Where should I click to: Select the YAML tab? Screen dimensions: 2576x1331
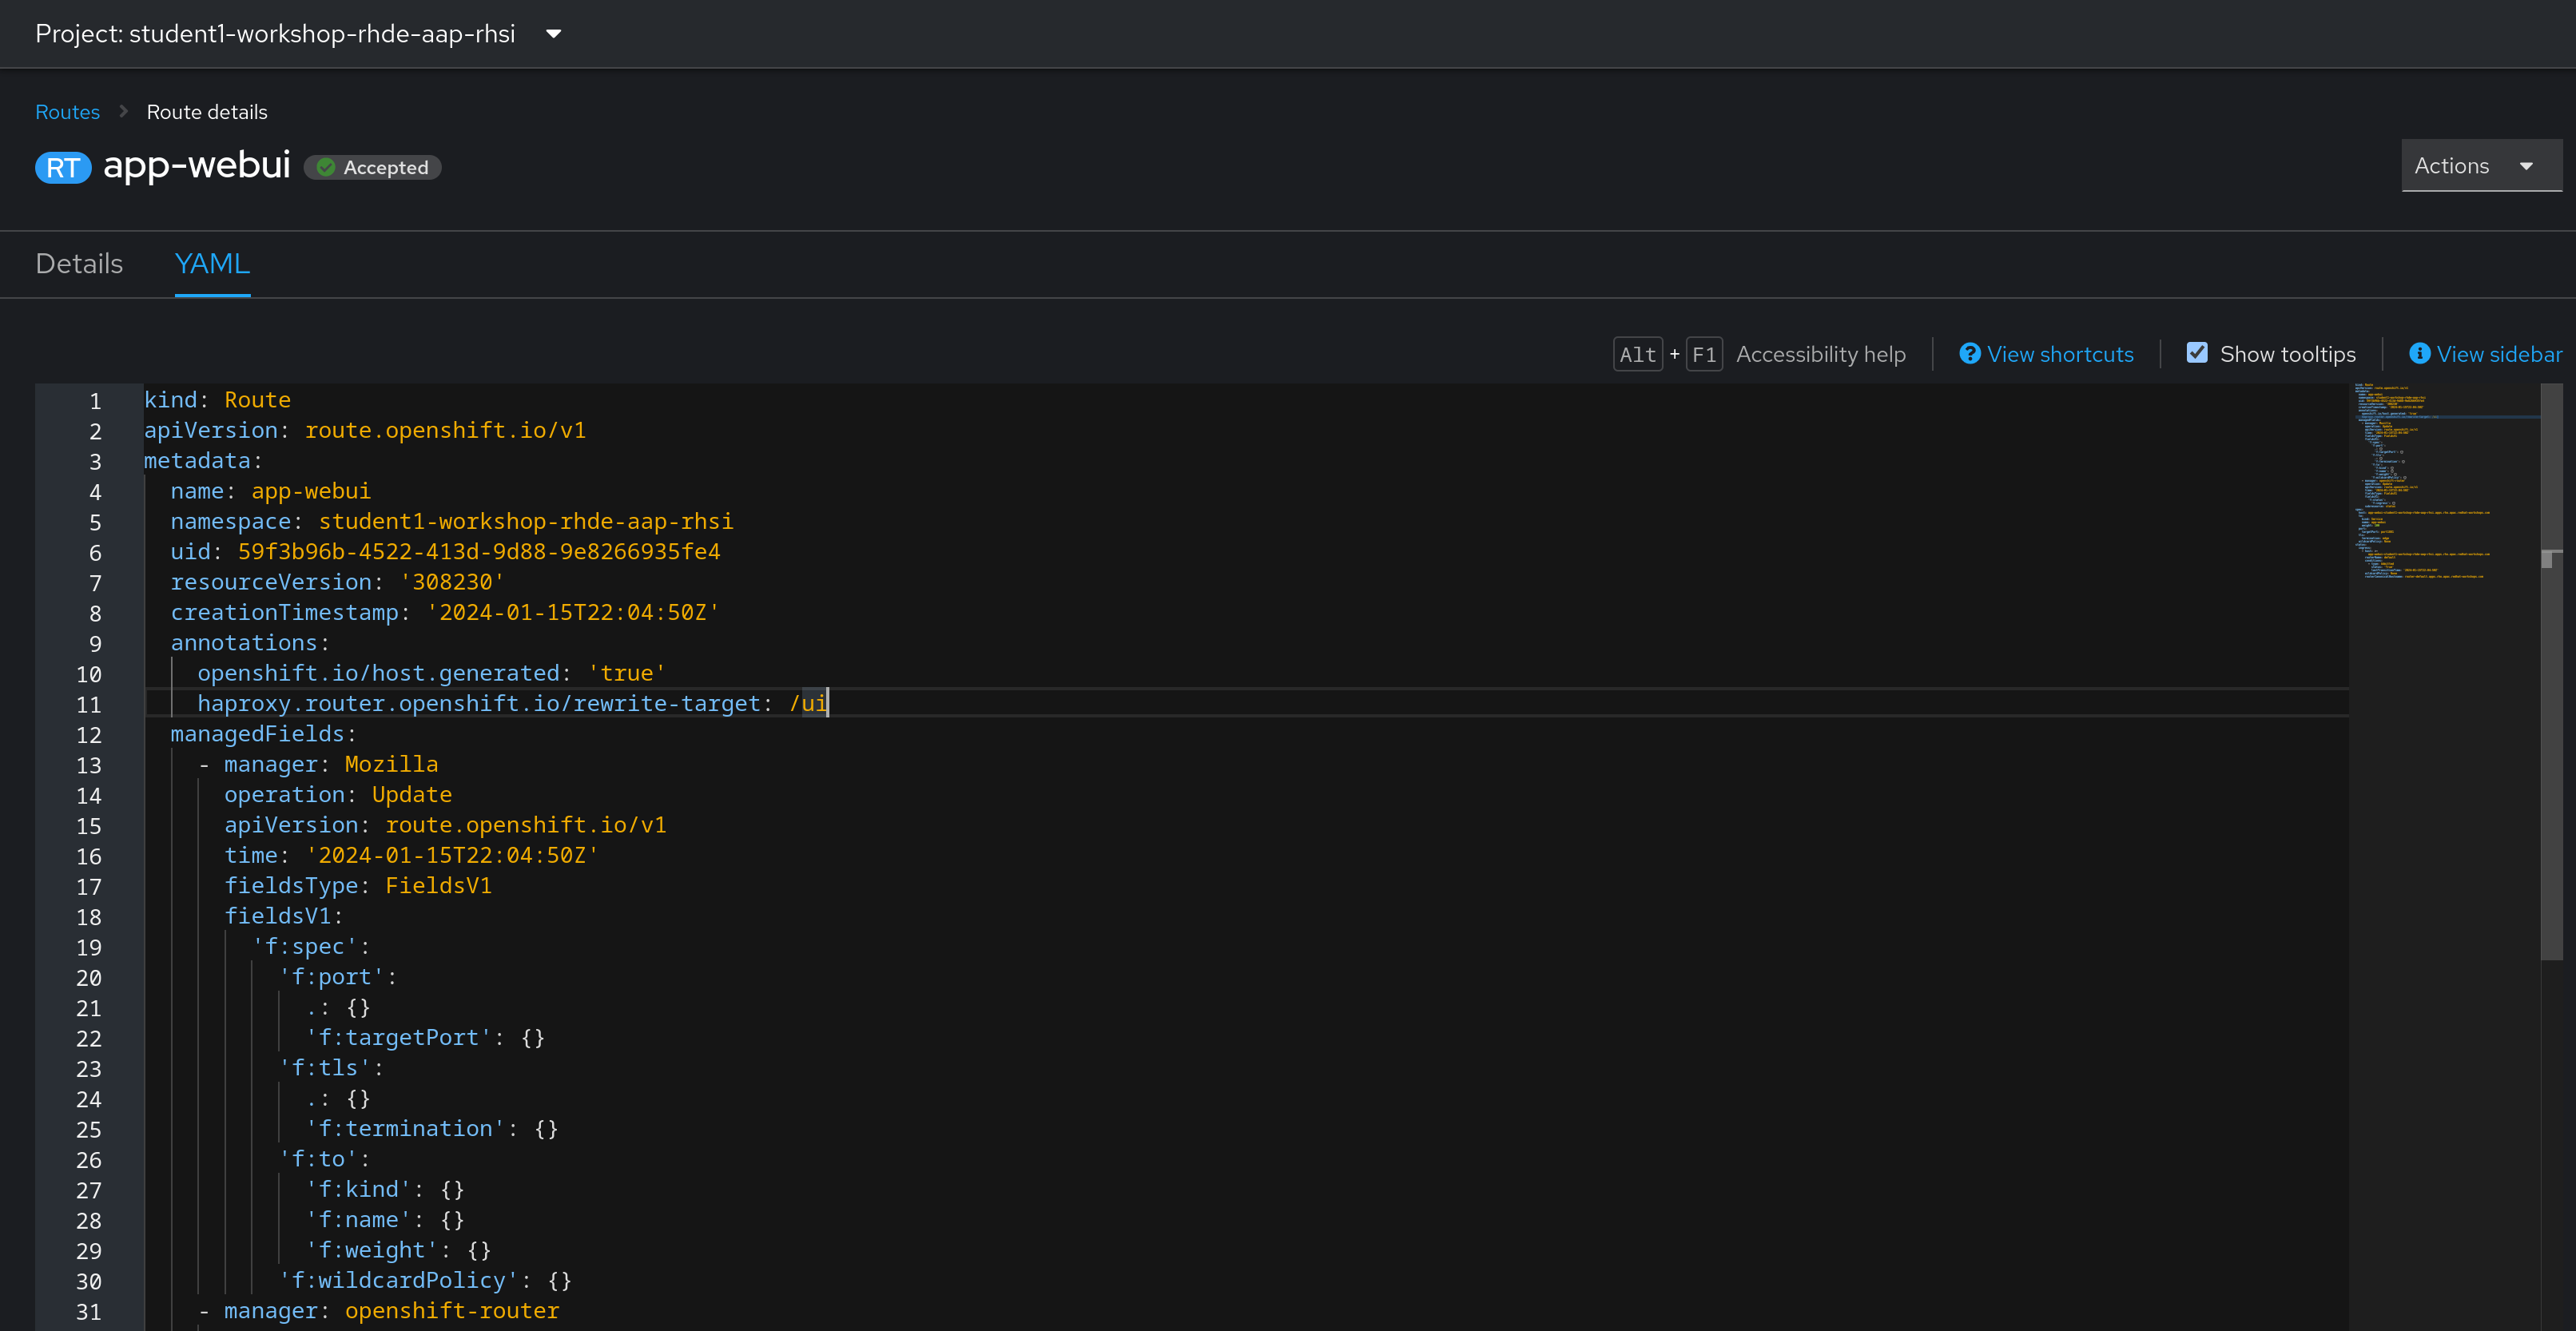212,263
